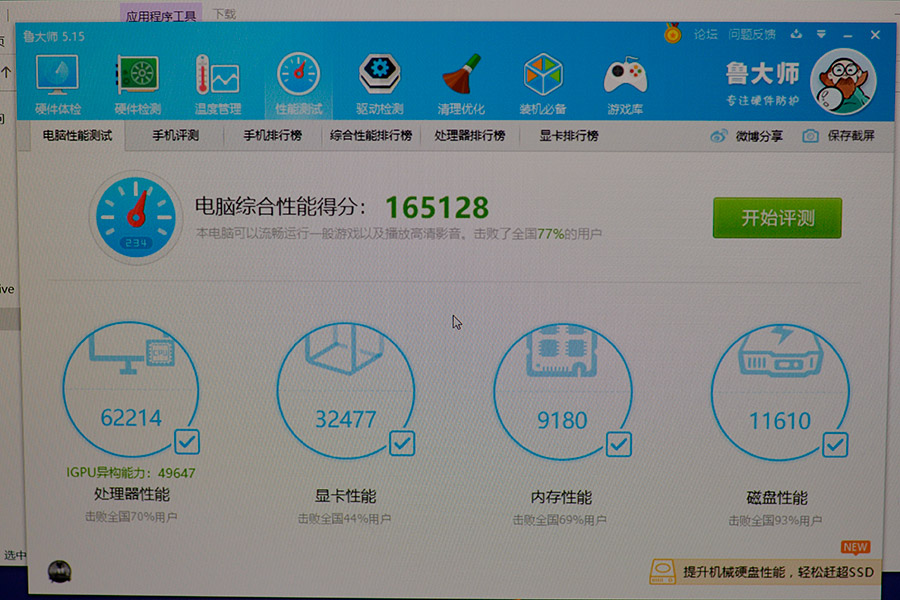Open 温度管理 temperature management
The height and width of the screenshot is (600, 900).
point(218,84)
